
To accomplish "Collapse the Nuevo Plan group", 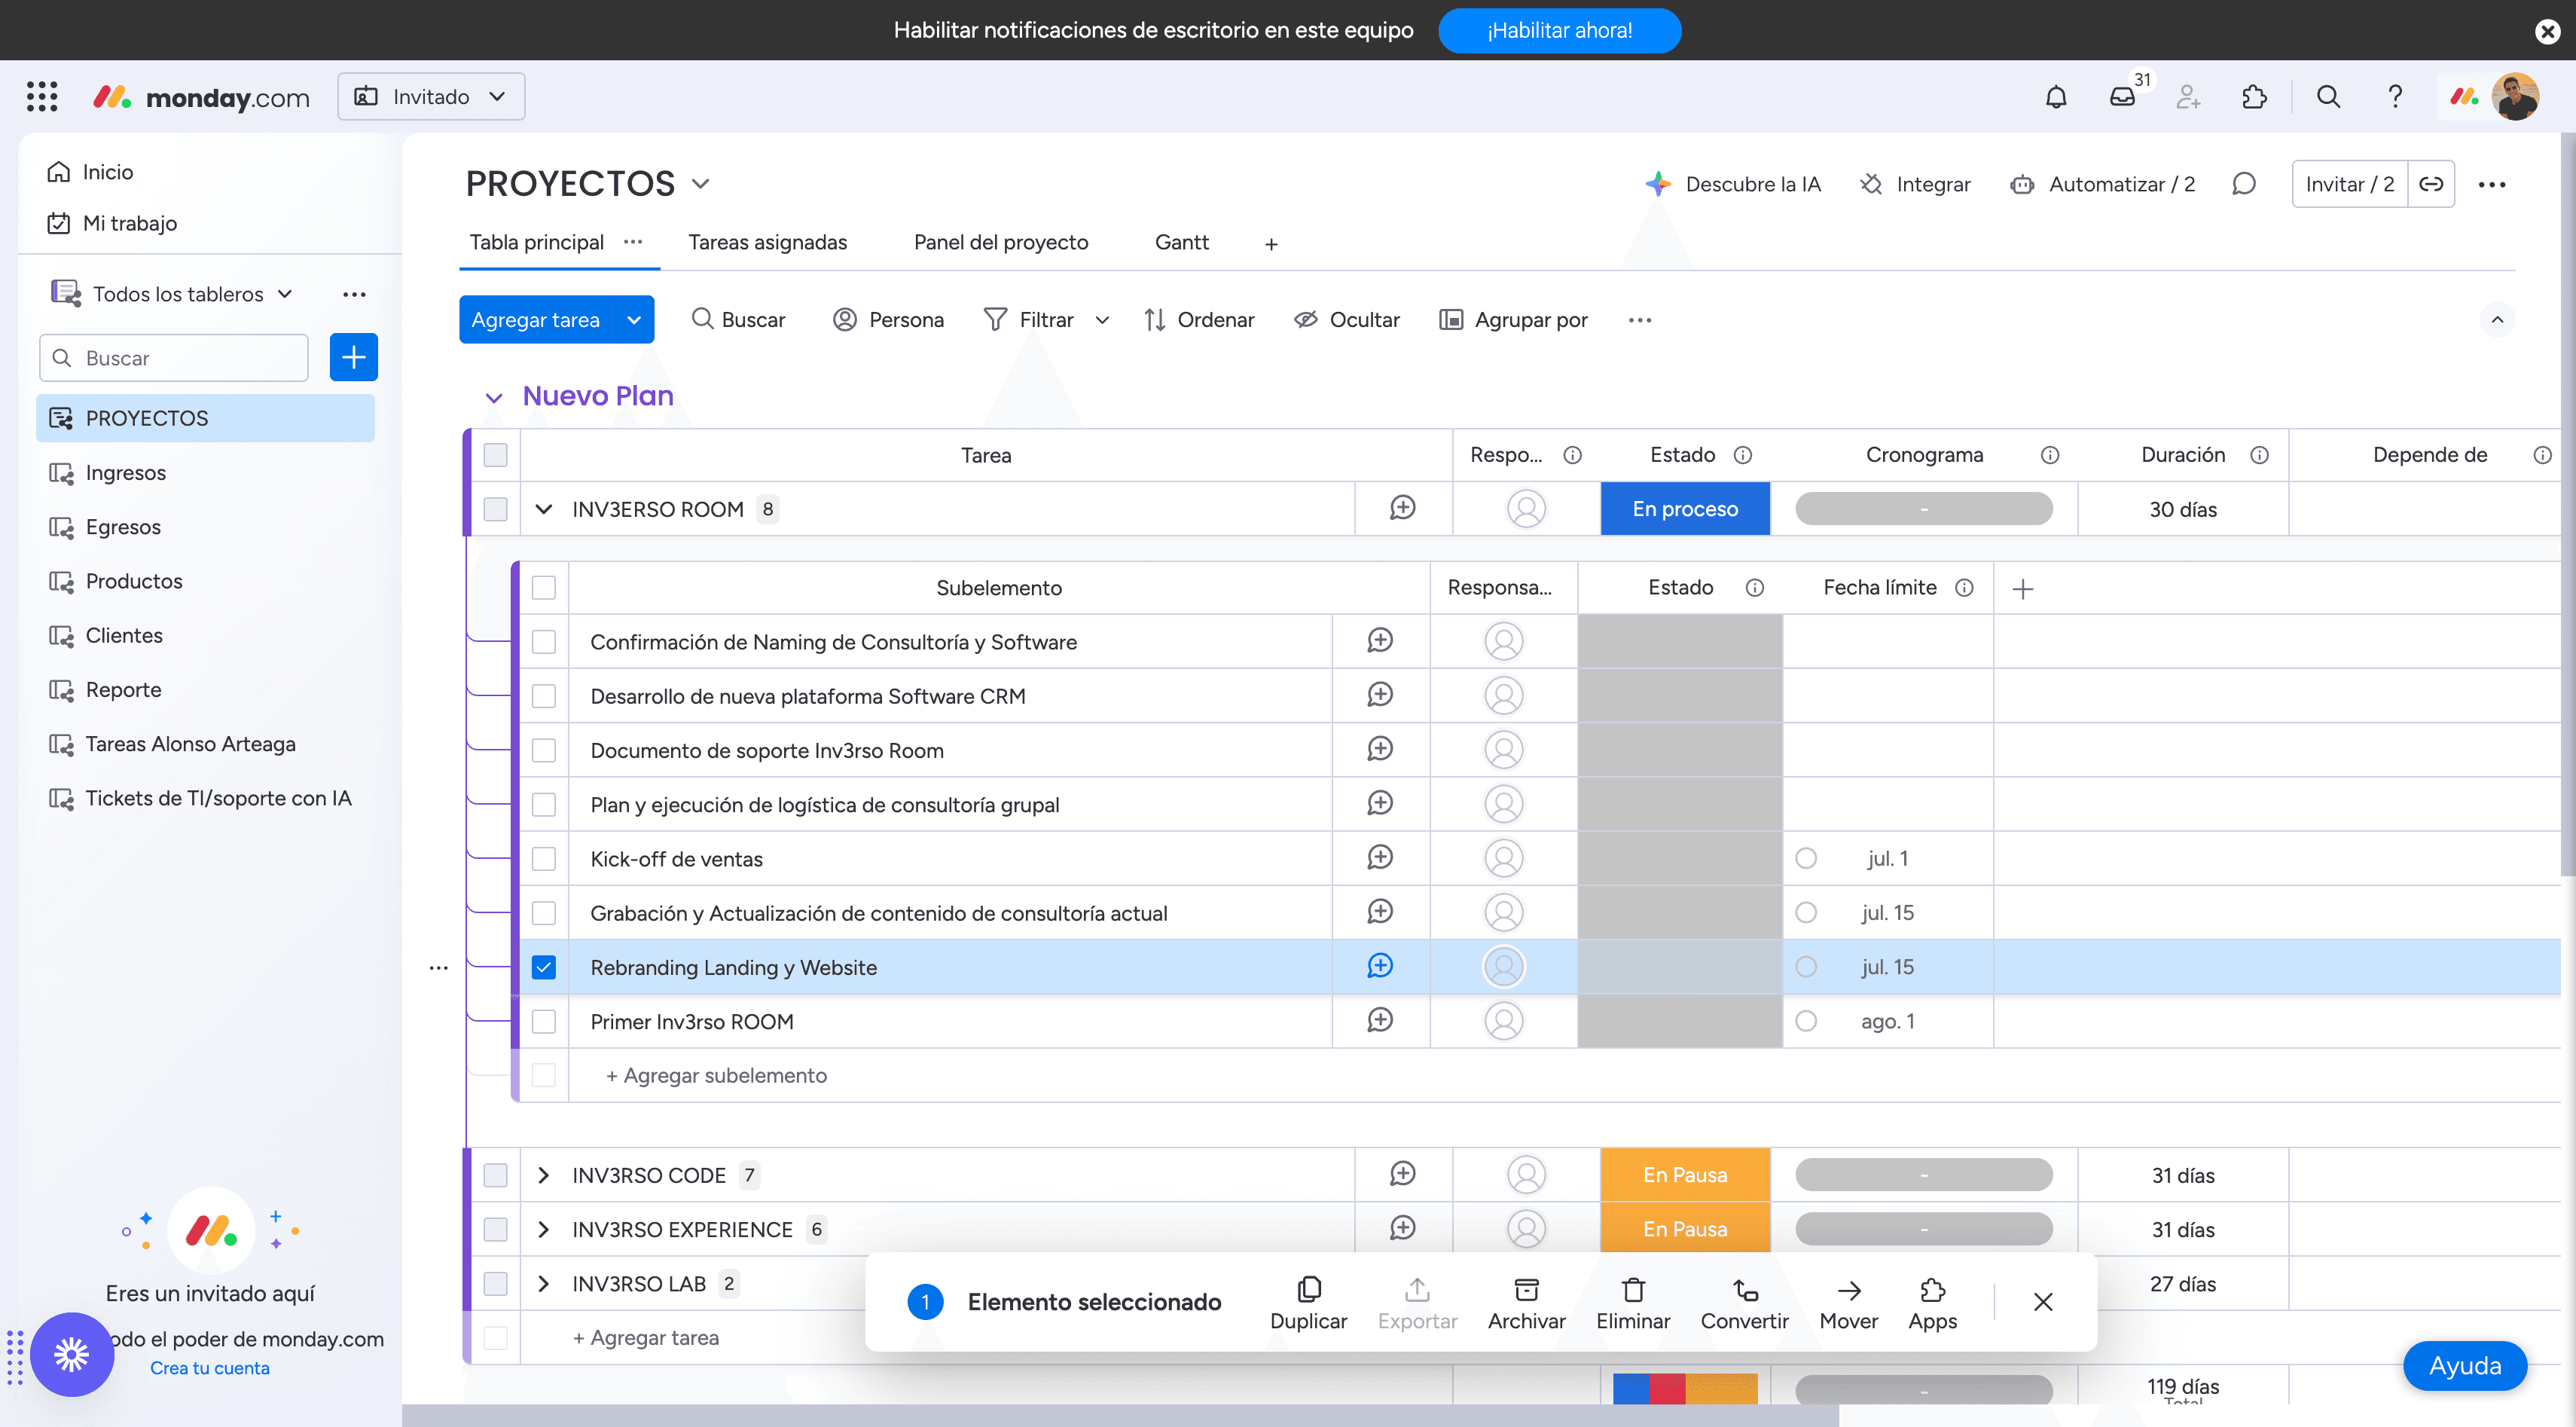I will (494, 397).
